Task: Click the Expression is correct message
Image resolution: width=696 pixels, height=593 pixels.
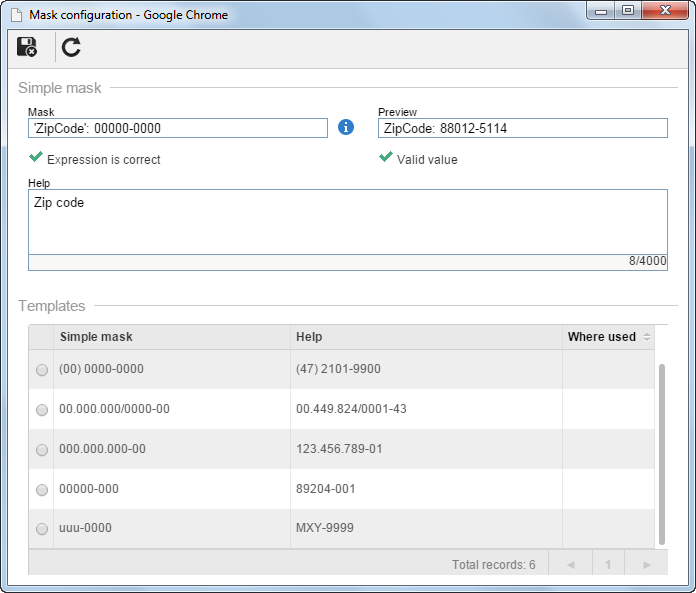Action: coord(103,160)
